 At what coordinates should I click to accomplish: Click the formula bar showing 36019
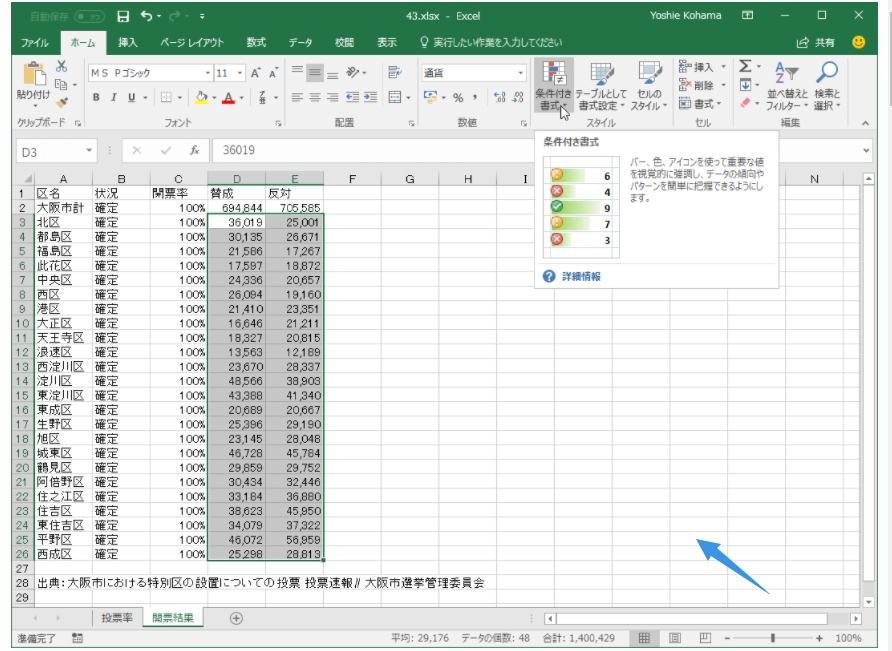[540, 150]
